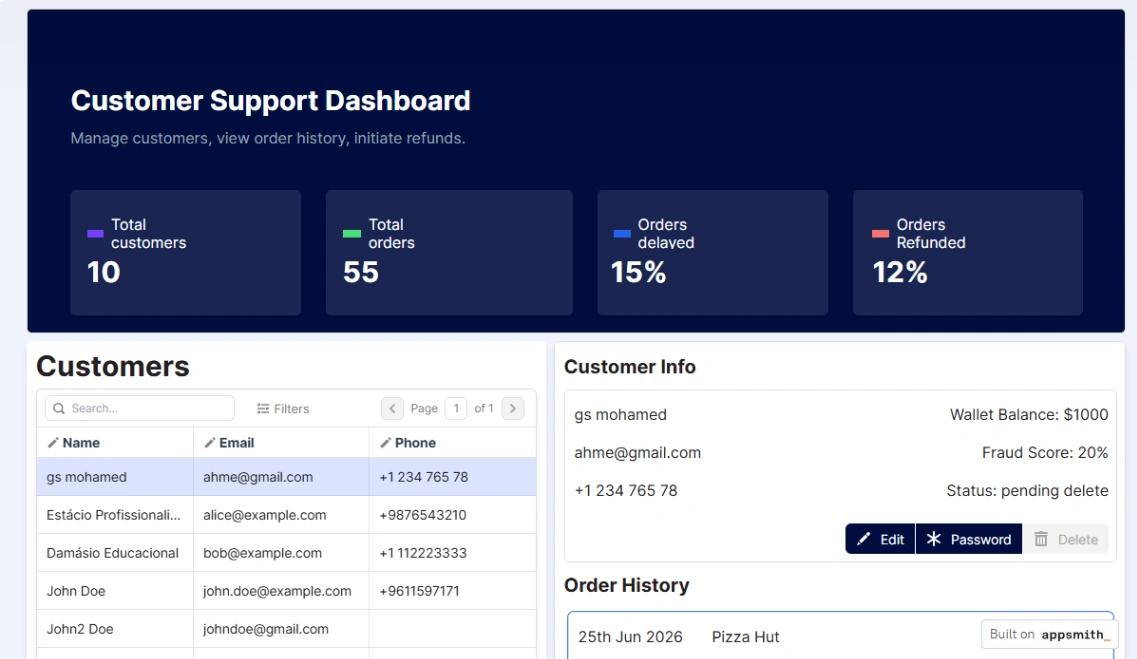Click the Customers heading
Viewport: 1137px width, 659px height.
coord(112,366)
